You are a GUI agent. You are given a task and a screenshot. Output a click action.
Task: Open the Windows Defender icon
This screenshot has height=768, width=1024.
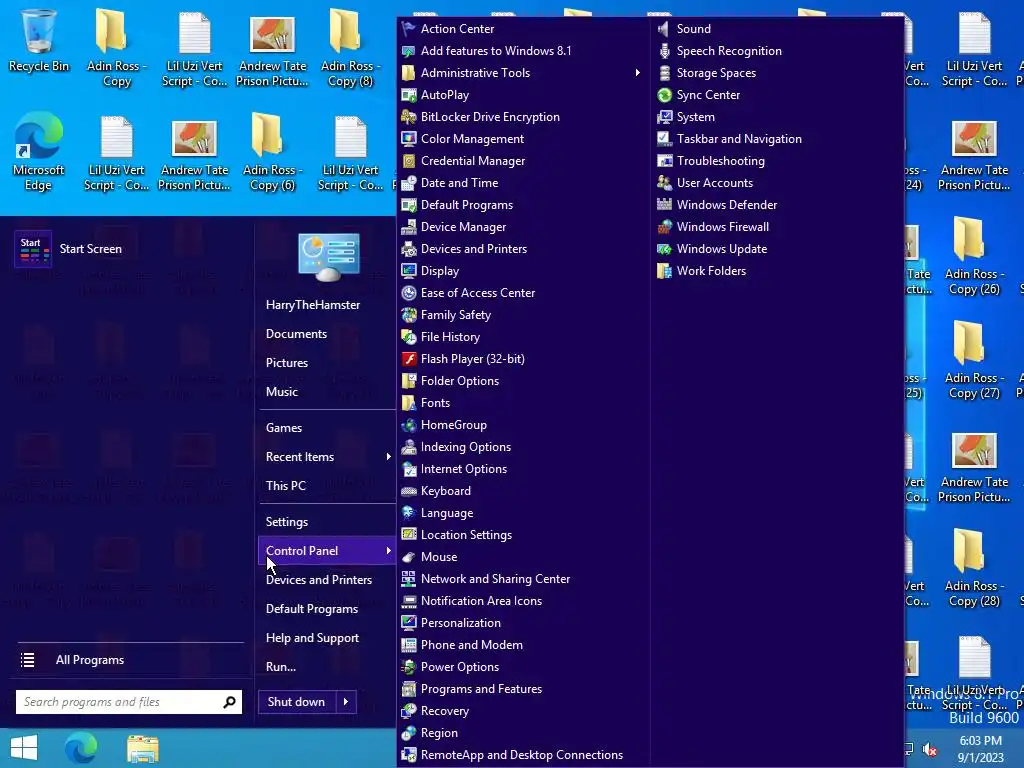pos(664,204)
